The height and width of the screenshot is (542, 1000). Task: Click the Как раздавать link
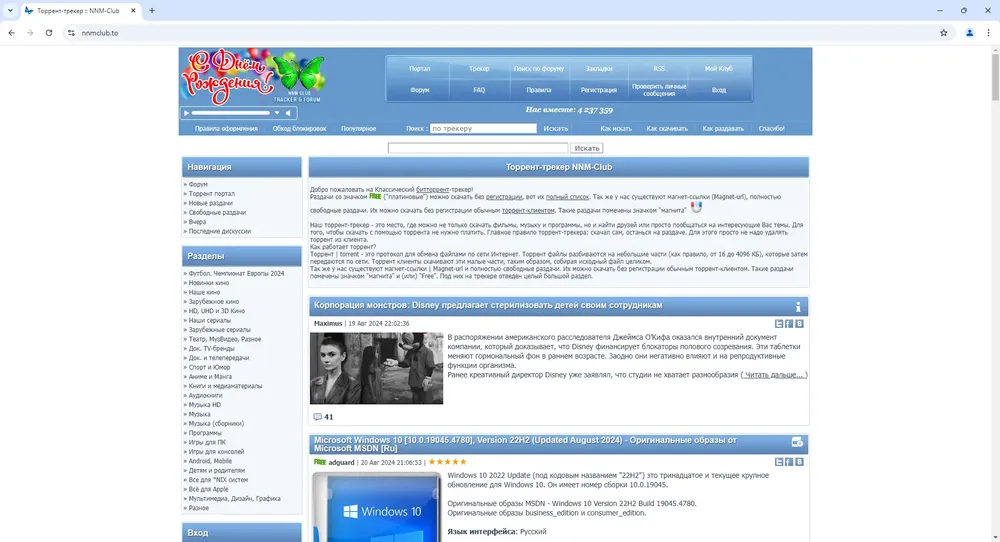[723, 128]
